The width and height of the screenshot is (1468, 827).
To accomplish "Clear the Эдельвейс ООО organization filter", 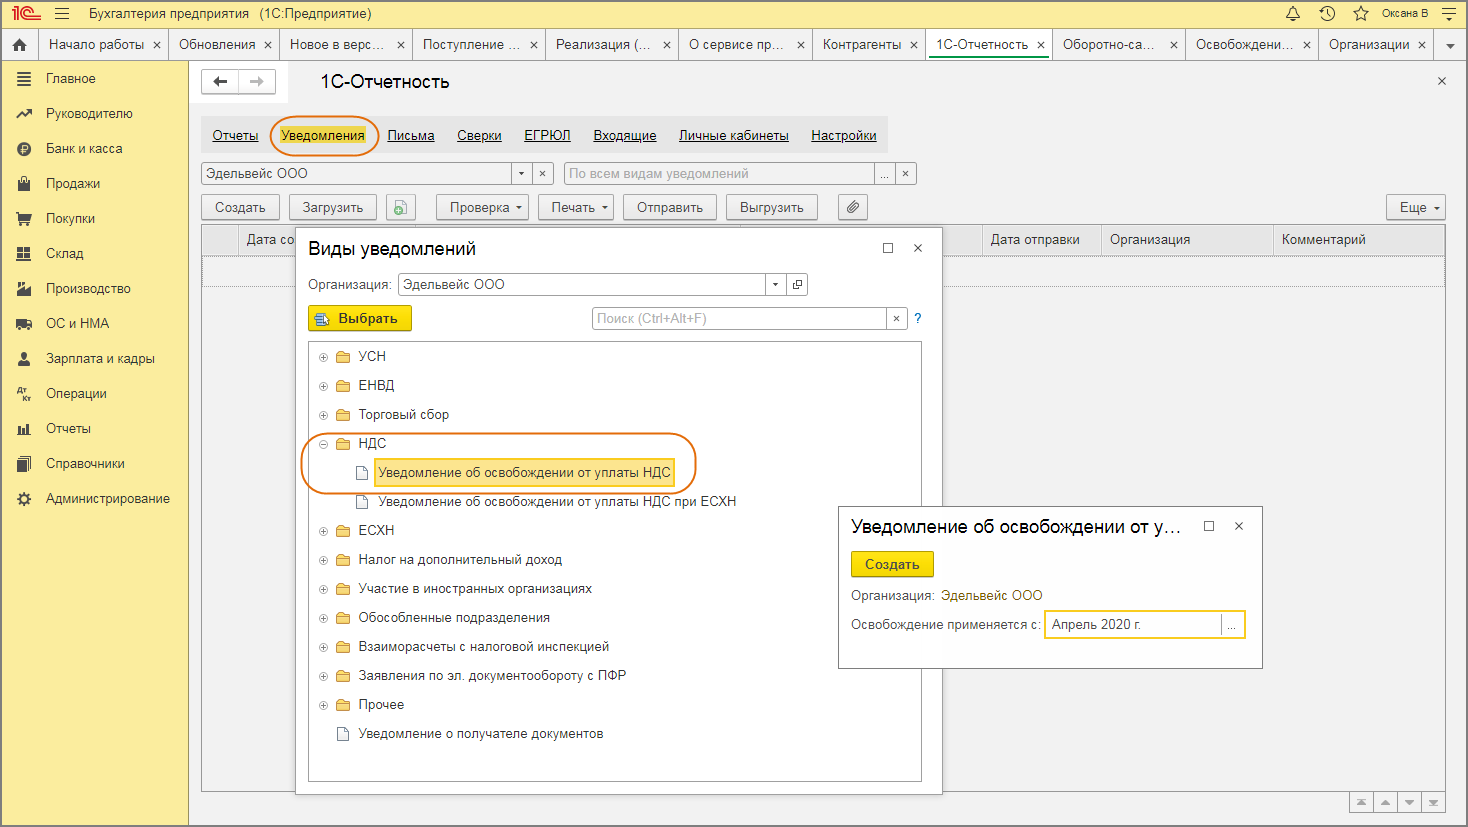I will point(543,174).
